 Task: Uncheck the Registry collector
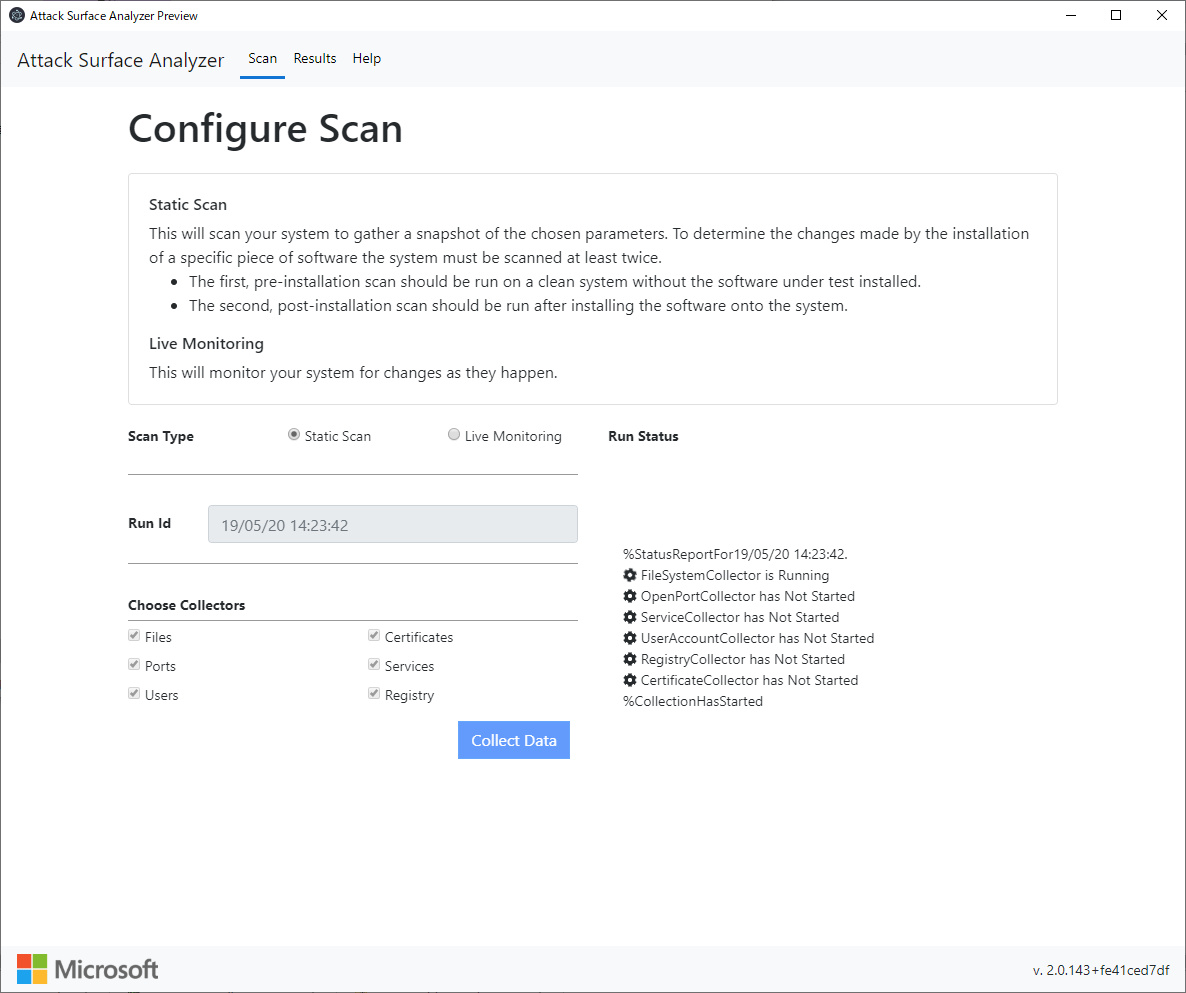click(373, 693)
